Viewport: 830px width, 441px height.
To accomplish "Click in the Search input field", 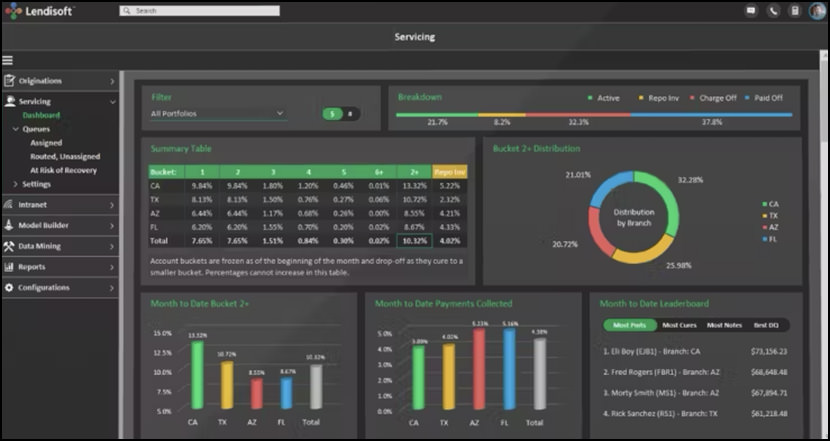I will point(200,11).
